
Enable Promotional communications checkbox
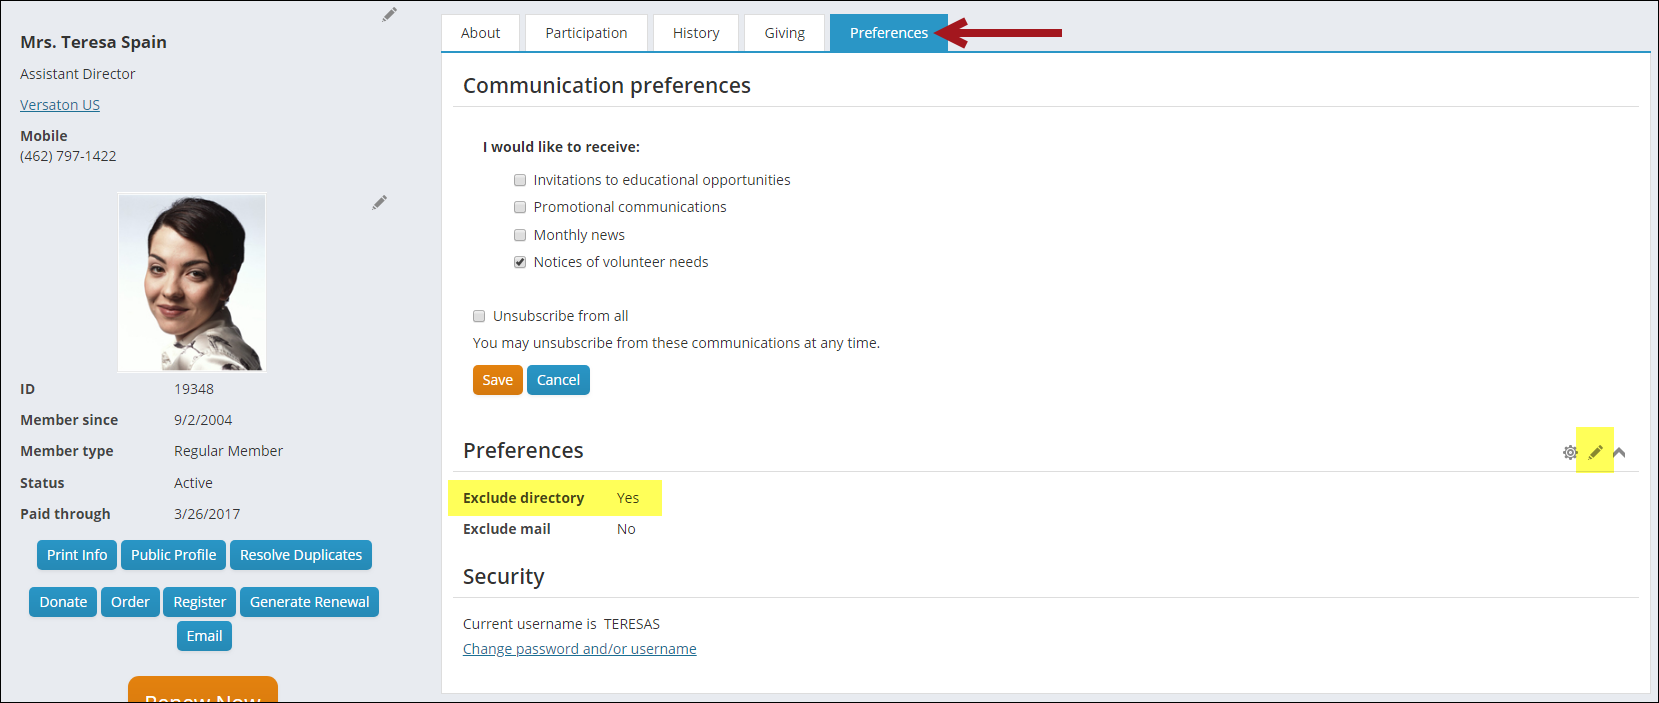point(520,207)
